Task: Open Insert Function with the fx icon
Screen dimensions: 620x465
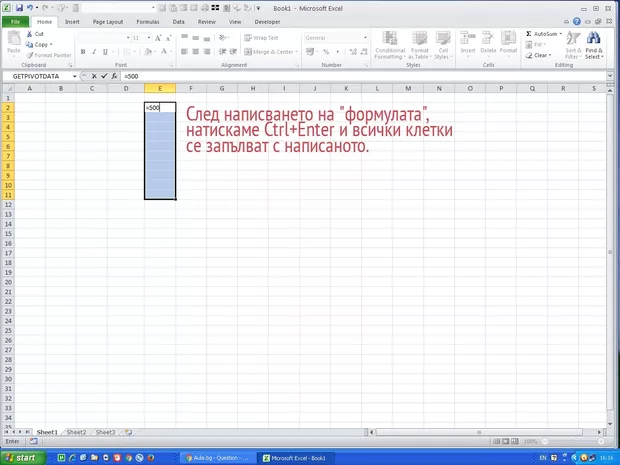Action: tap(114, 76)
